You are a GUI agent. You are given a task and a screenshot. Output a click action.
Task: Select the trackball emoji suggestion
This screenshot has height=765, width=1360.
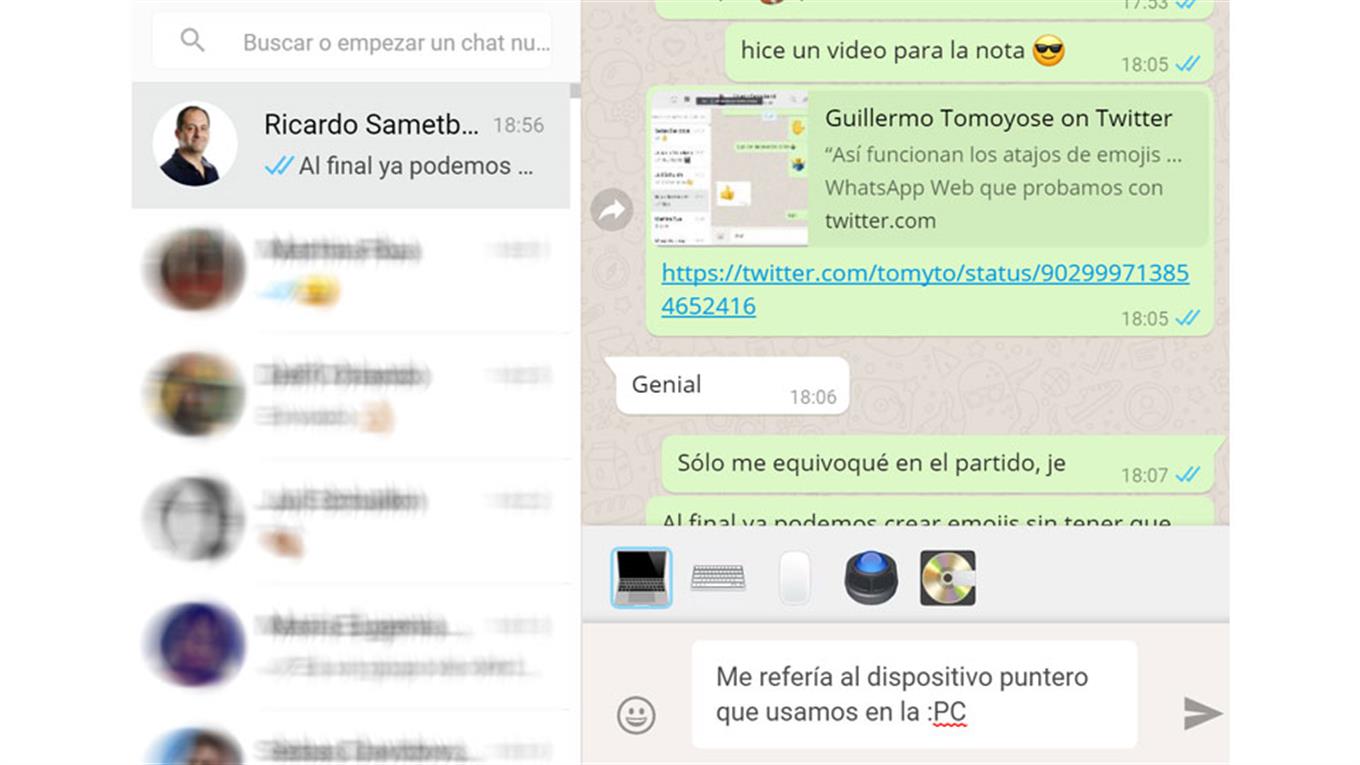pos(871,578)
